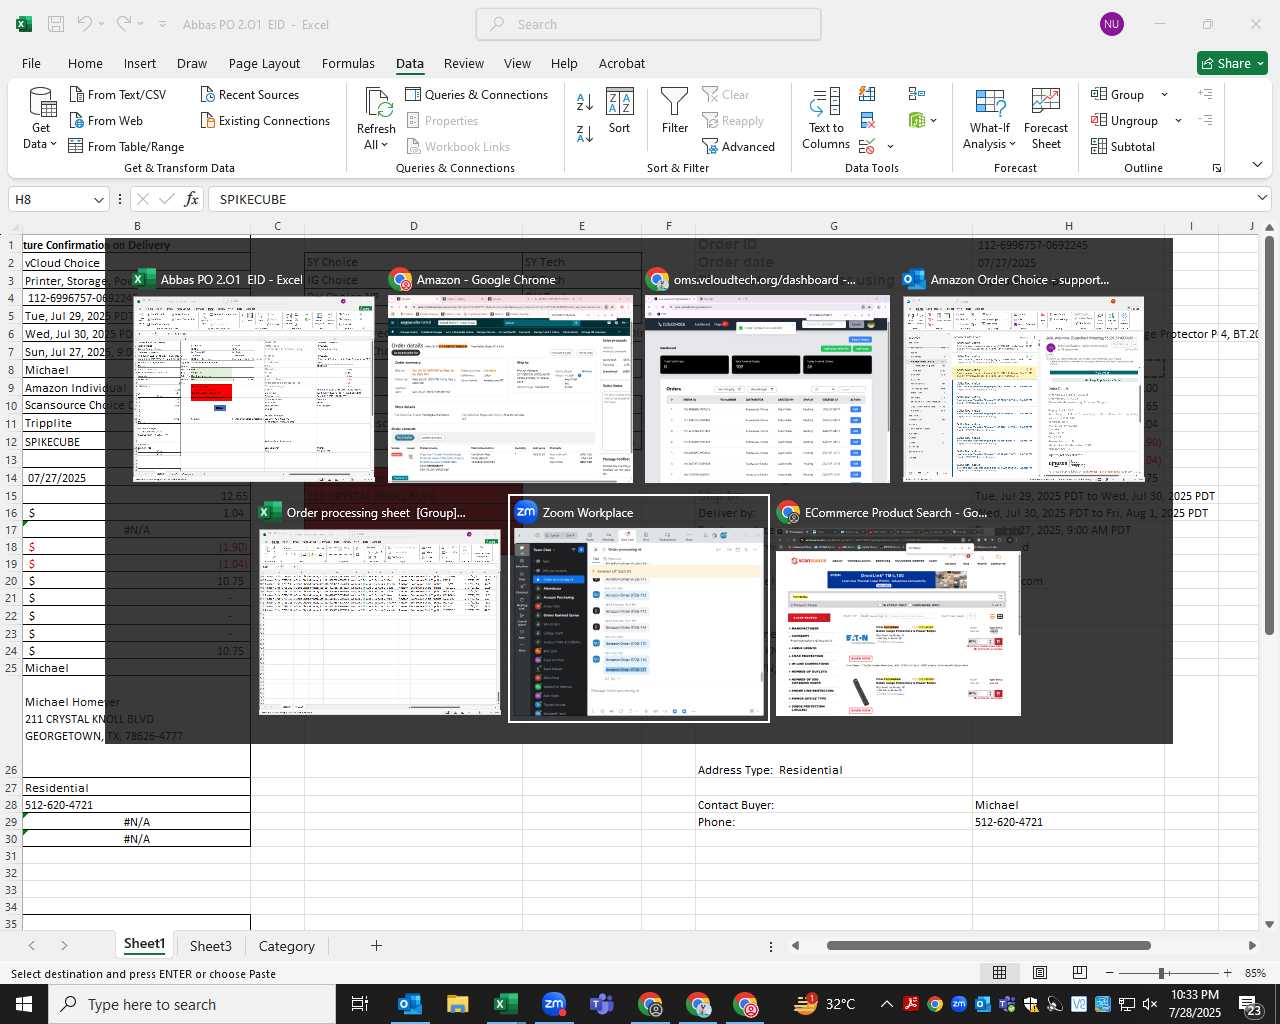This screenshot has width=1280, height=1024.
Task: Sort A to Z ascending
Action: [585, 101]
